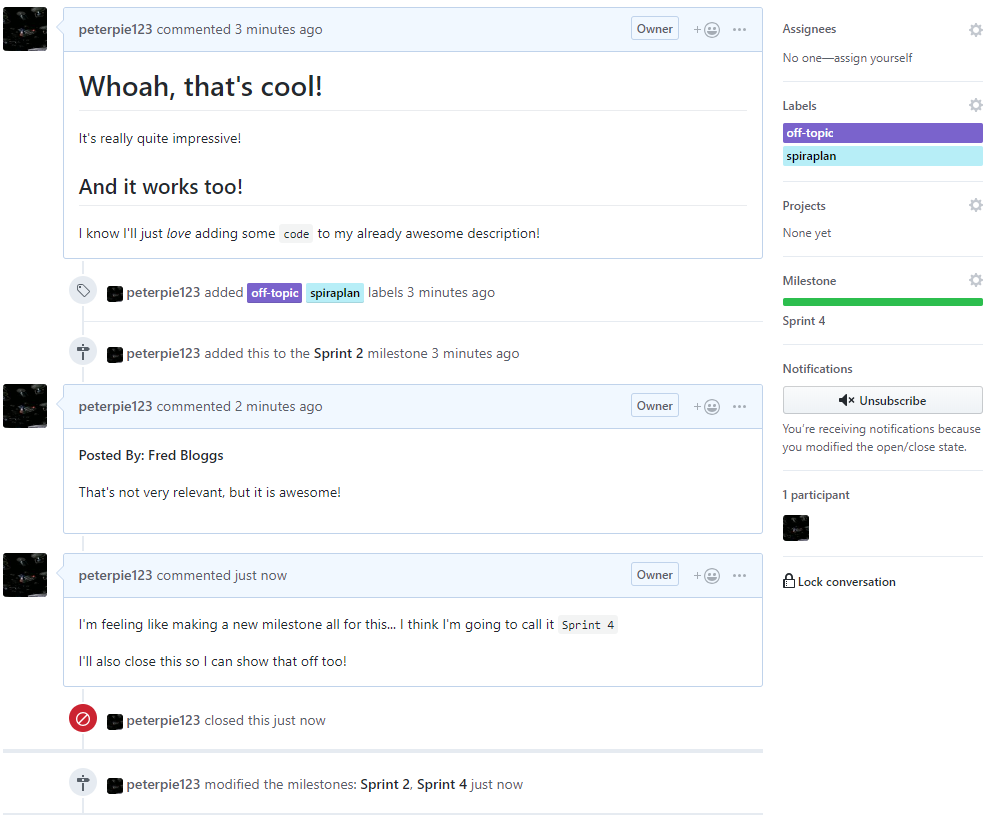This screenshot has width=1004, height=830.
Task: Open the Projects gear settings
Action: (x=975, y=205)
